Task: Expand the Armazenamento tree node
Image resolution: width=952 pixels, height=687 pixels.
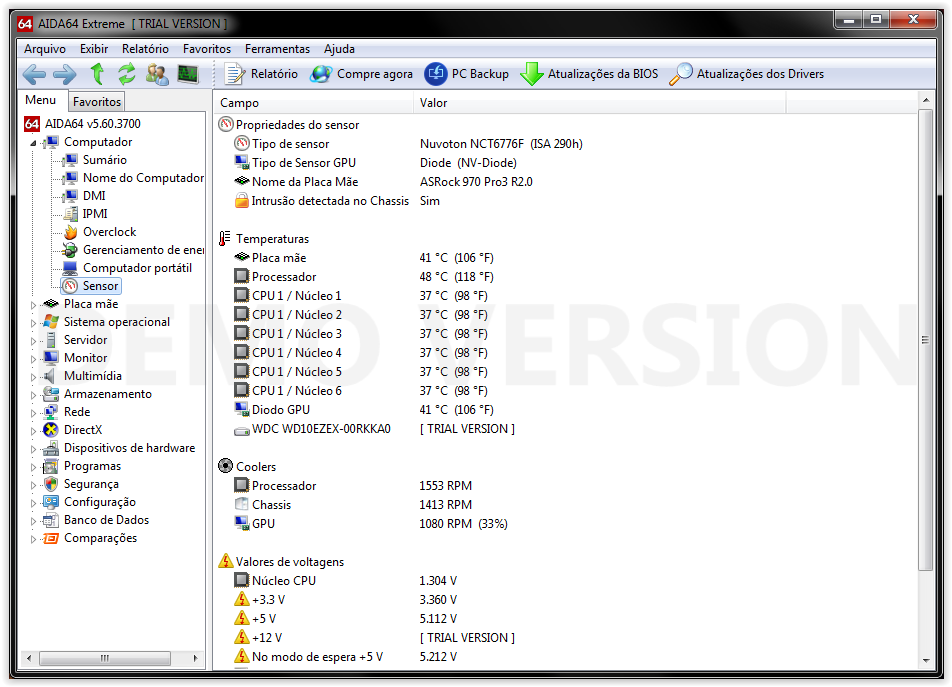Action: pos(33,394)
